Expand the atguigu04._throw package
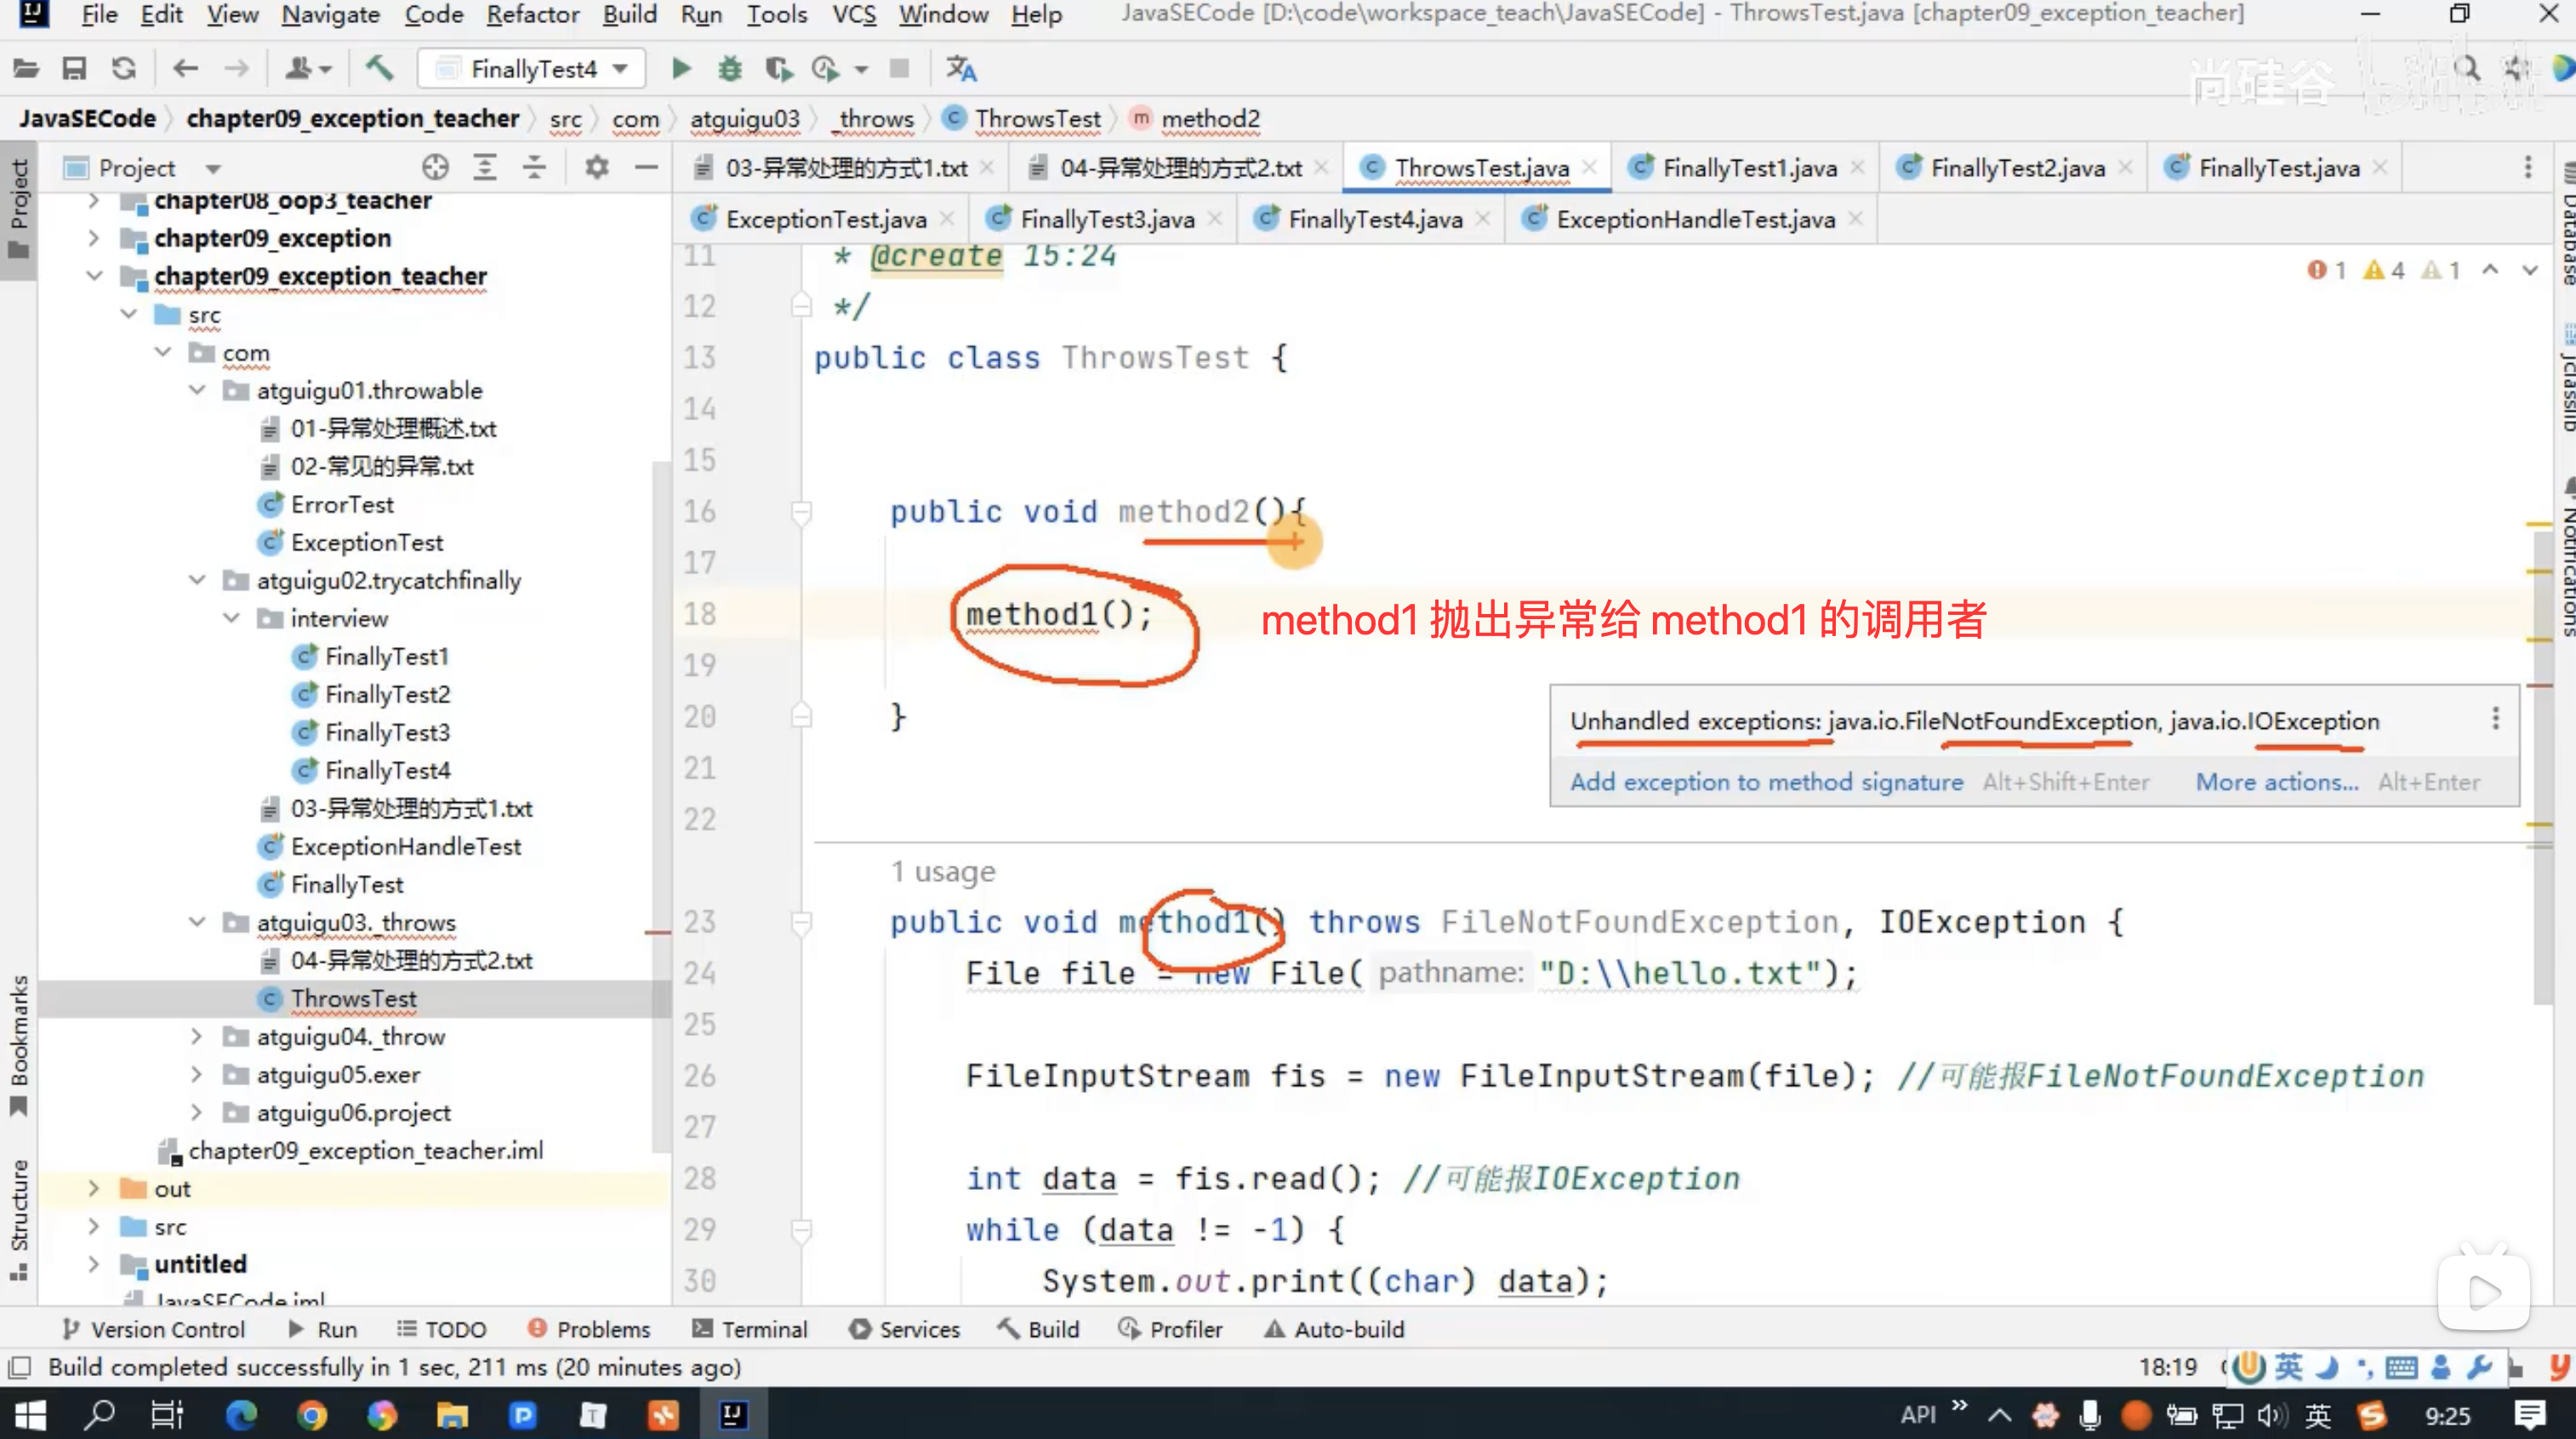Screen dimensions: 2576x1439 pyautogui.click(x=197, y=1036)
